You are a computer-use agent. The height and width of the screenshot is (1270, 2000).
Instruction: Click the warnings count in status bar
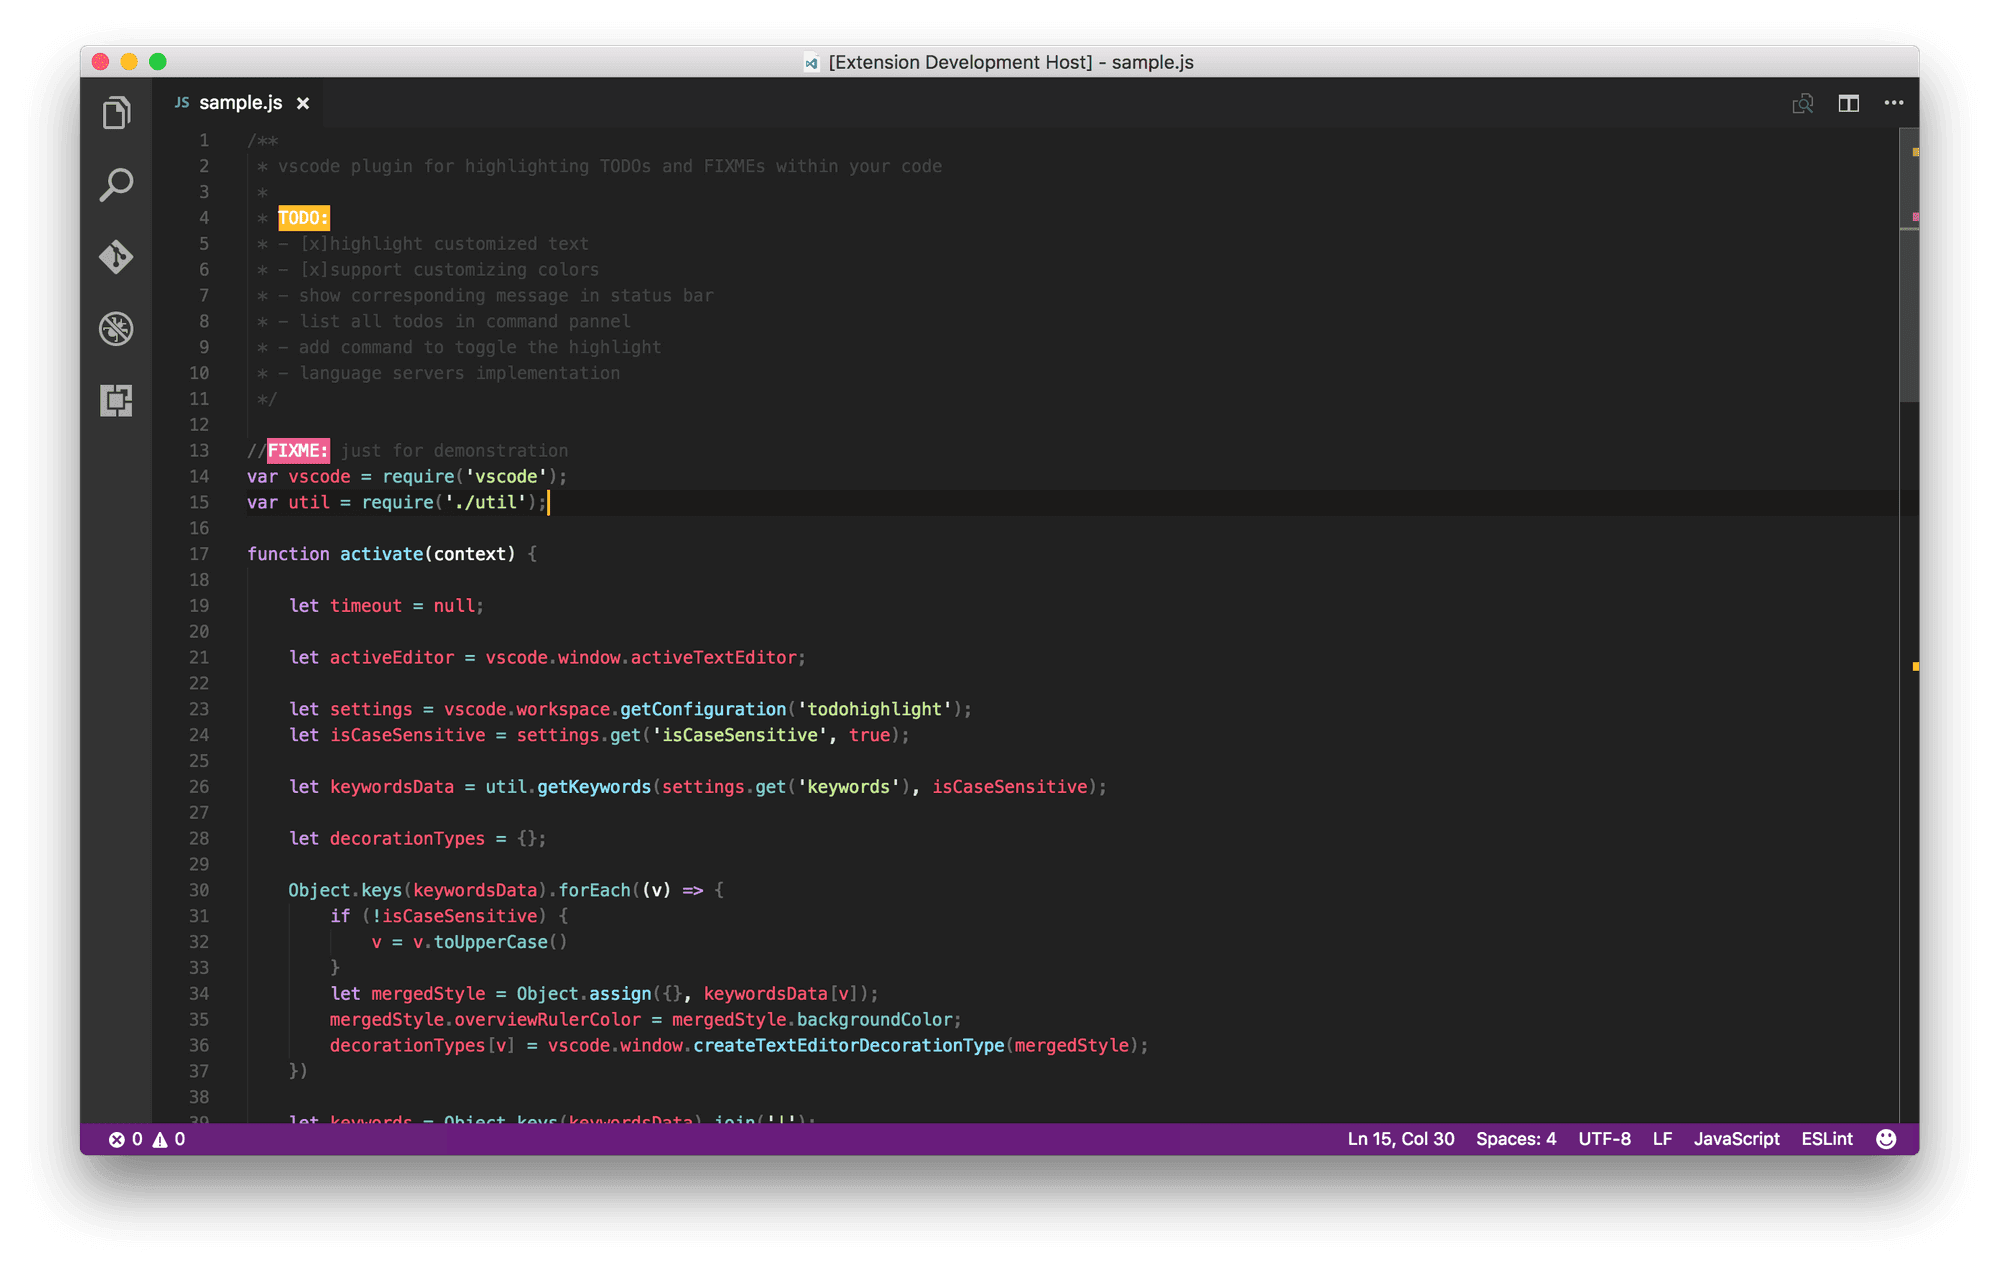169,1139
